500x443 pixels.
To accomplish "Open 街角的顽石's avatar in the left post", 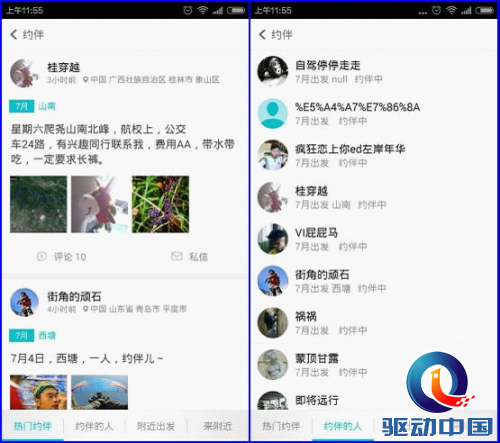I will (x=24, y=302).
